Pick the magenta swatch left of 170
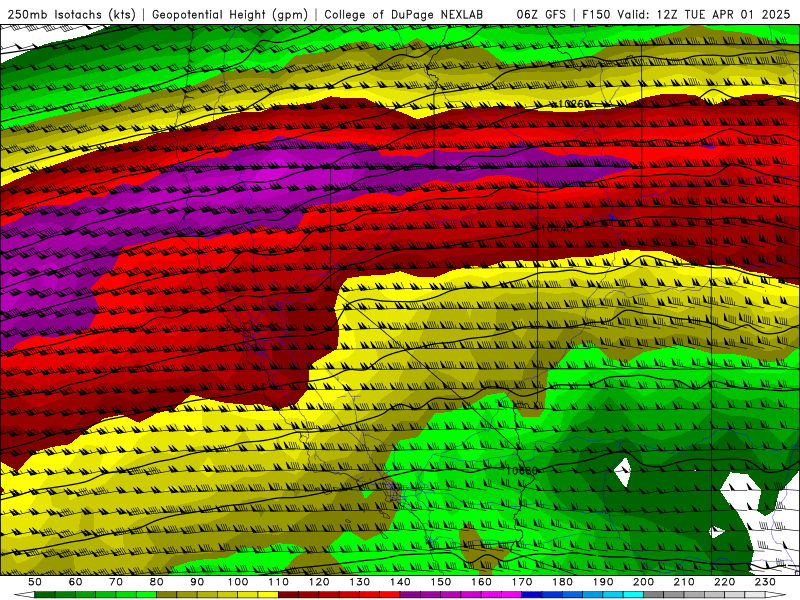This screenshot has width=800, height=600. pos(511,595)
